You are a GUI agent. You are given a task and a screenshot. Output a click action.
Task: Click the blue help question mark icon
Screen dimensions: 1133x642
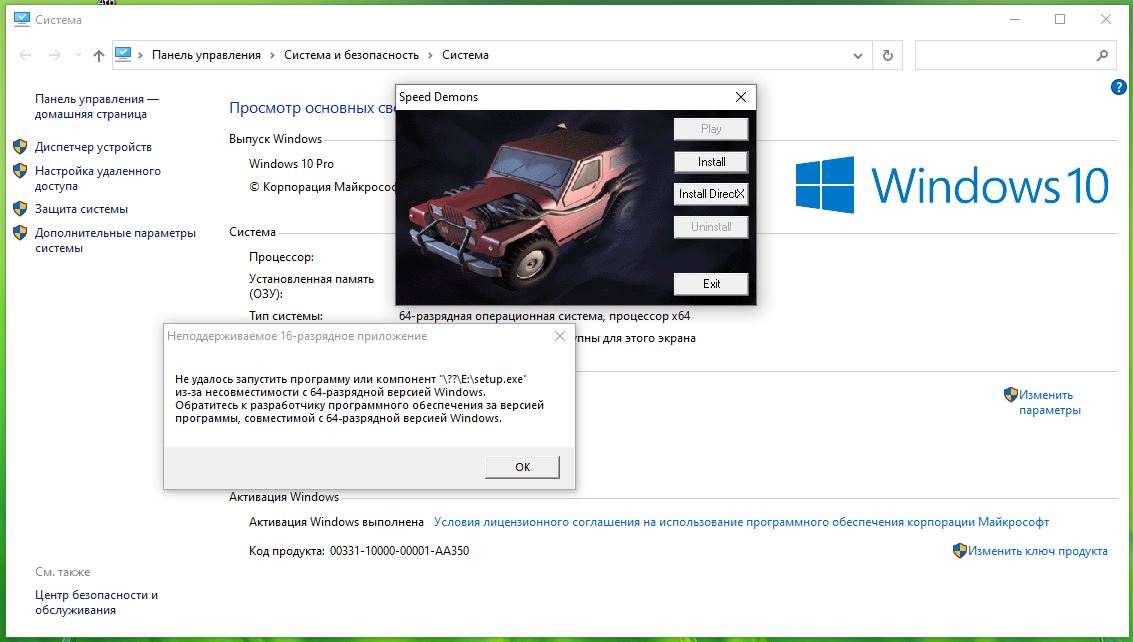click(x=1119, y=88)
